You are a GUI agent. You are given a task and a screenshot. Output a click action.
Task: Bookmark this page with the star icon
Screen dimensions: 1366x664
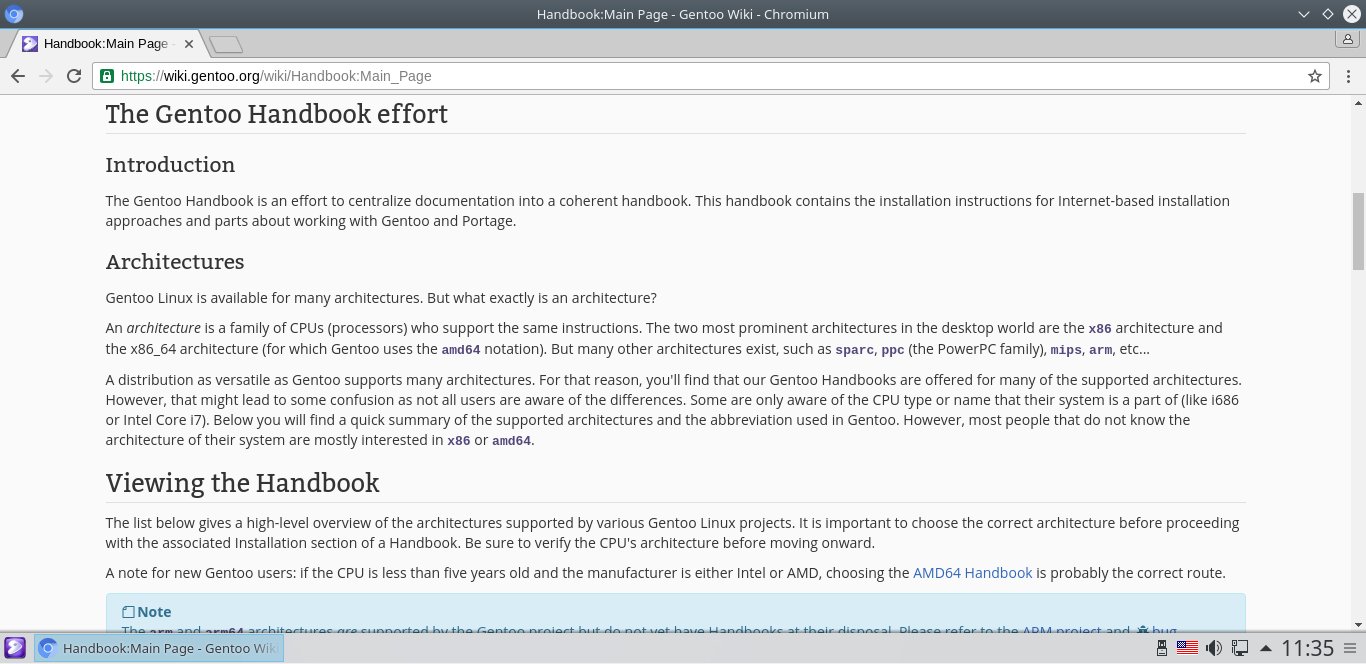[x=1315, y=76]
